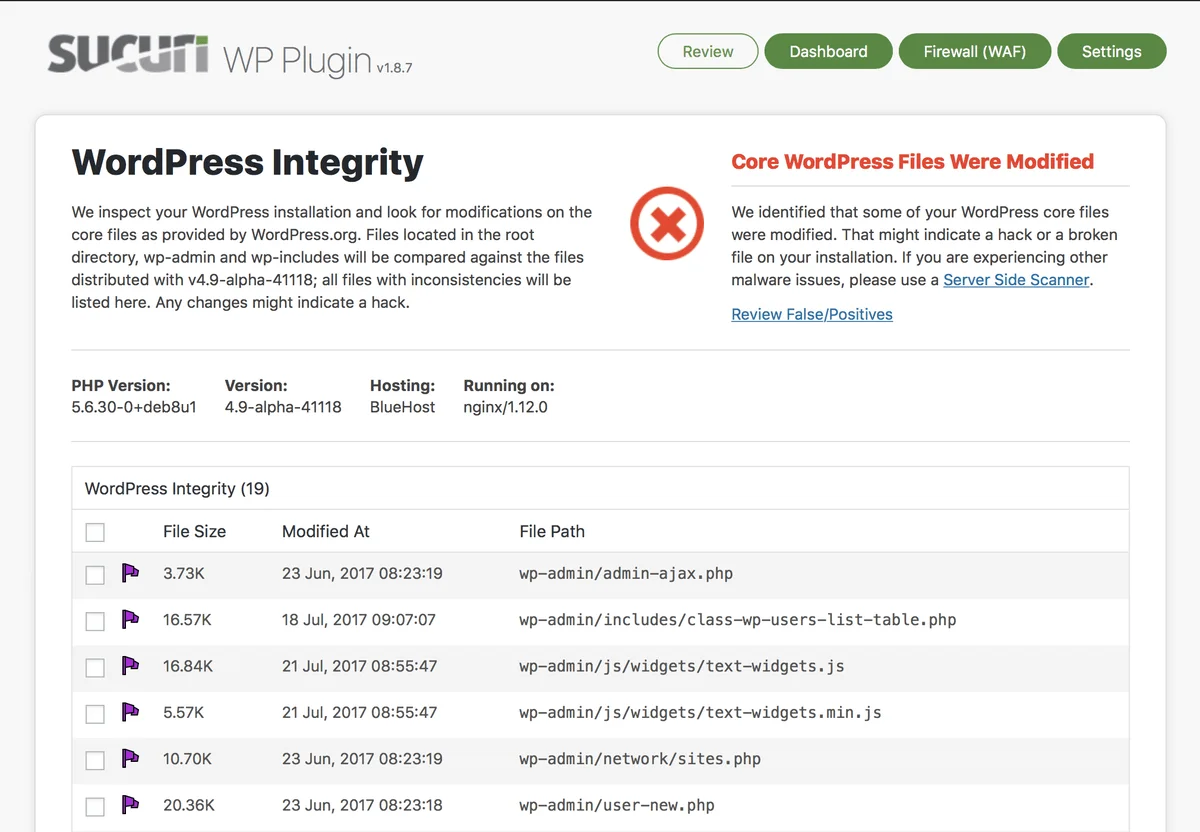Switch to the Firewall (WAF) section
The width and height of the screenshot is (1200, 832).
(974, 50)
